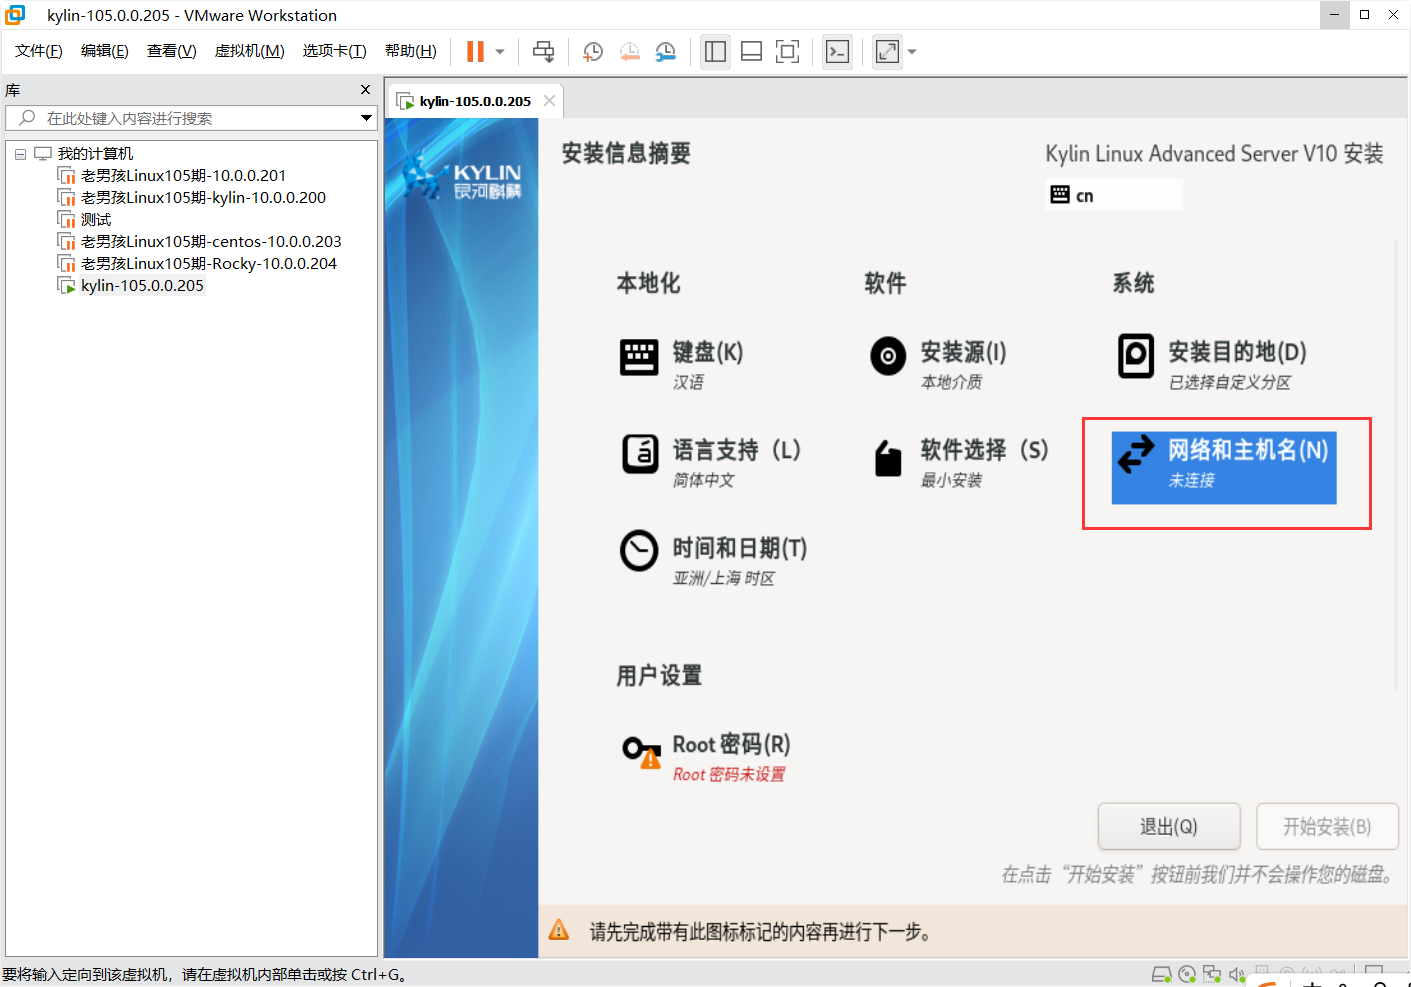Open the 选项卡(T) menu

pyautogui.click(x=334, y=51)
